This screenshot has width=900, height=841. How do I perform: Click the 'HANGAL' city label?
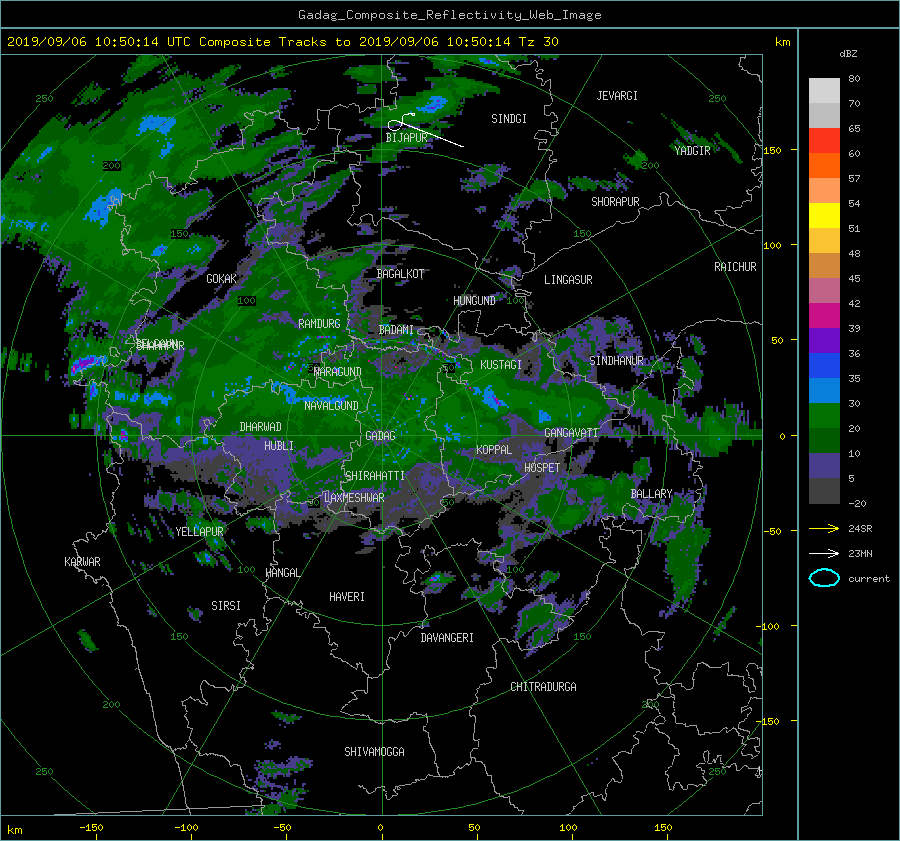pyautogui.click(x=282, y=573)
